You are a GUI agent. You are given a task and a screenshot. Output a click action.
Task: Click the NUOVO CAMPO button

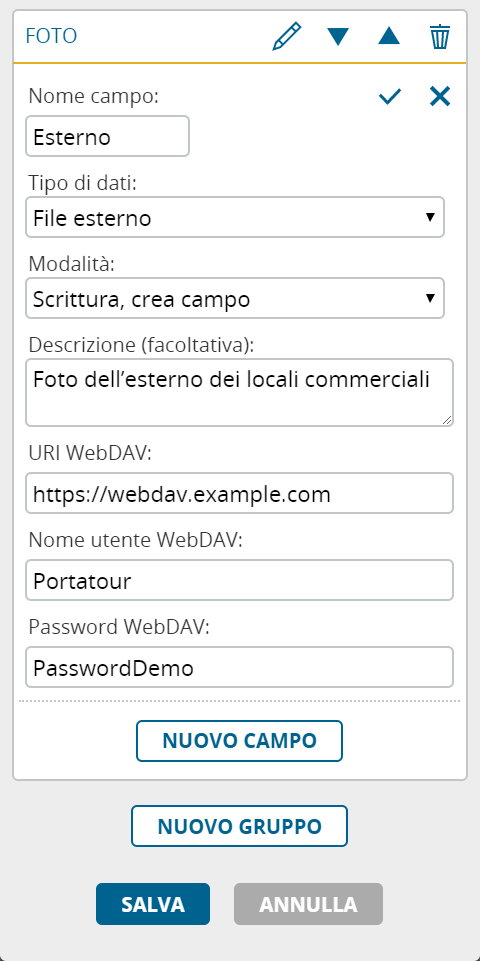pos(239,741)
